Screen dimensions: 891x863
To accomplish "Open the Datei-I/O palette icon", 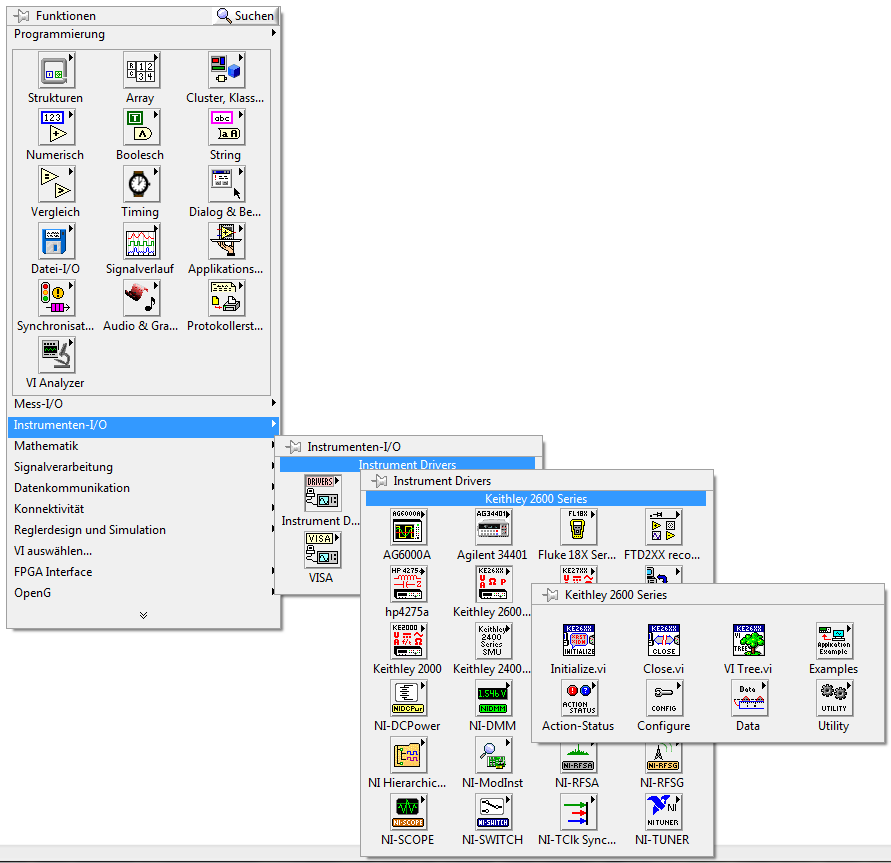I will 56,241.
